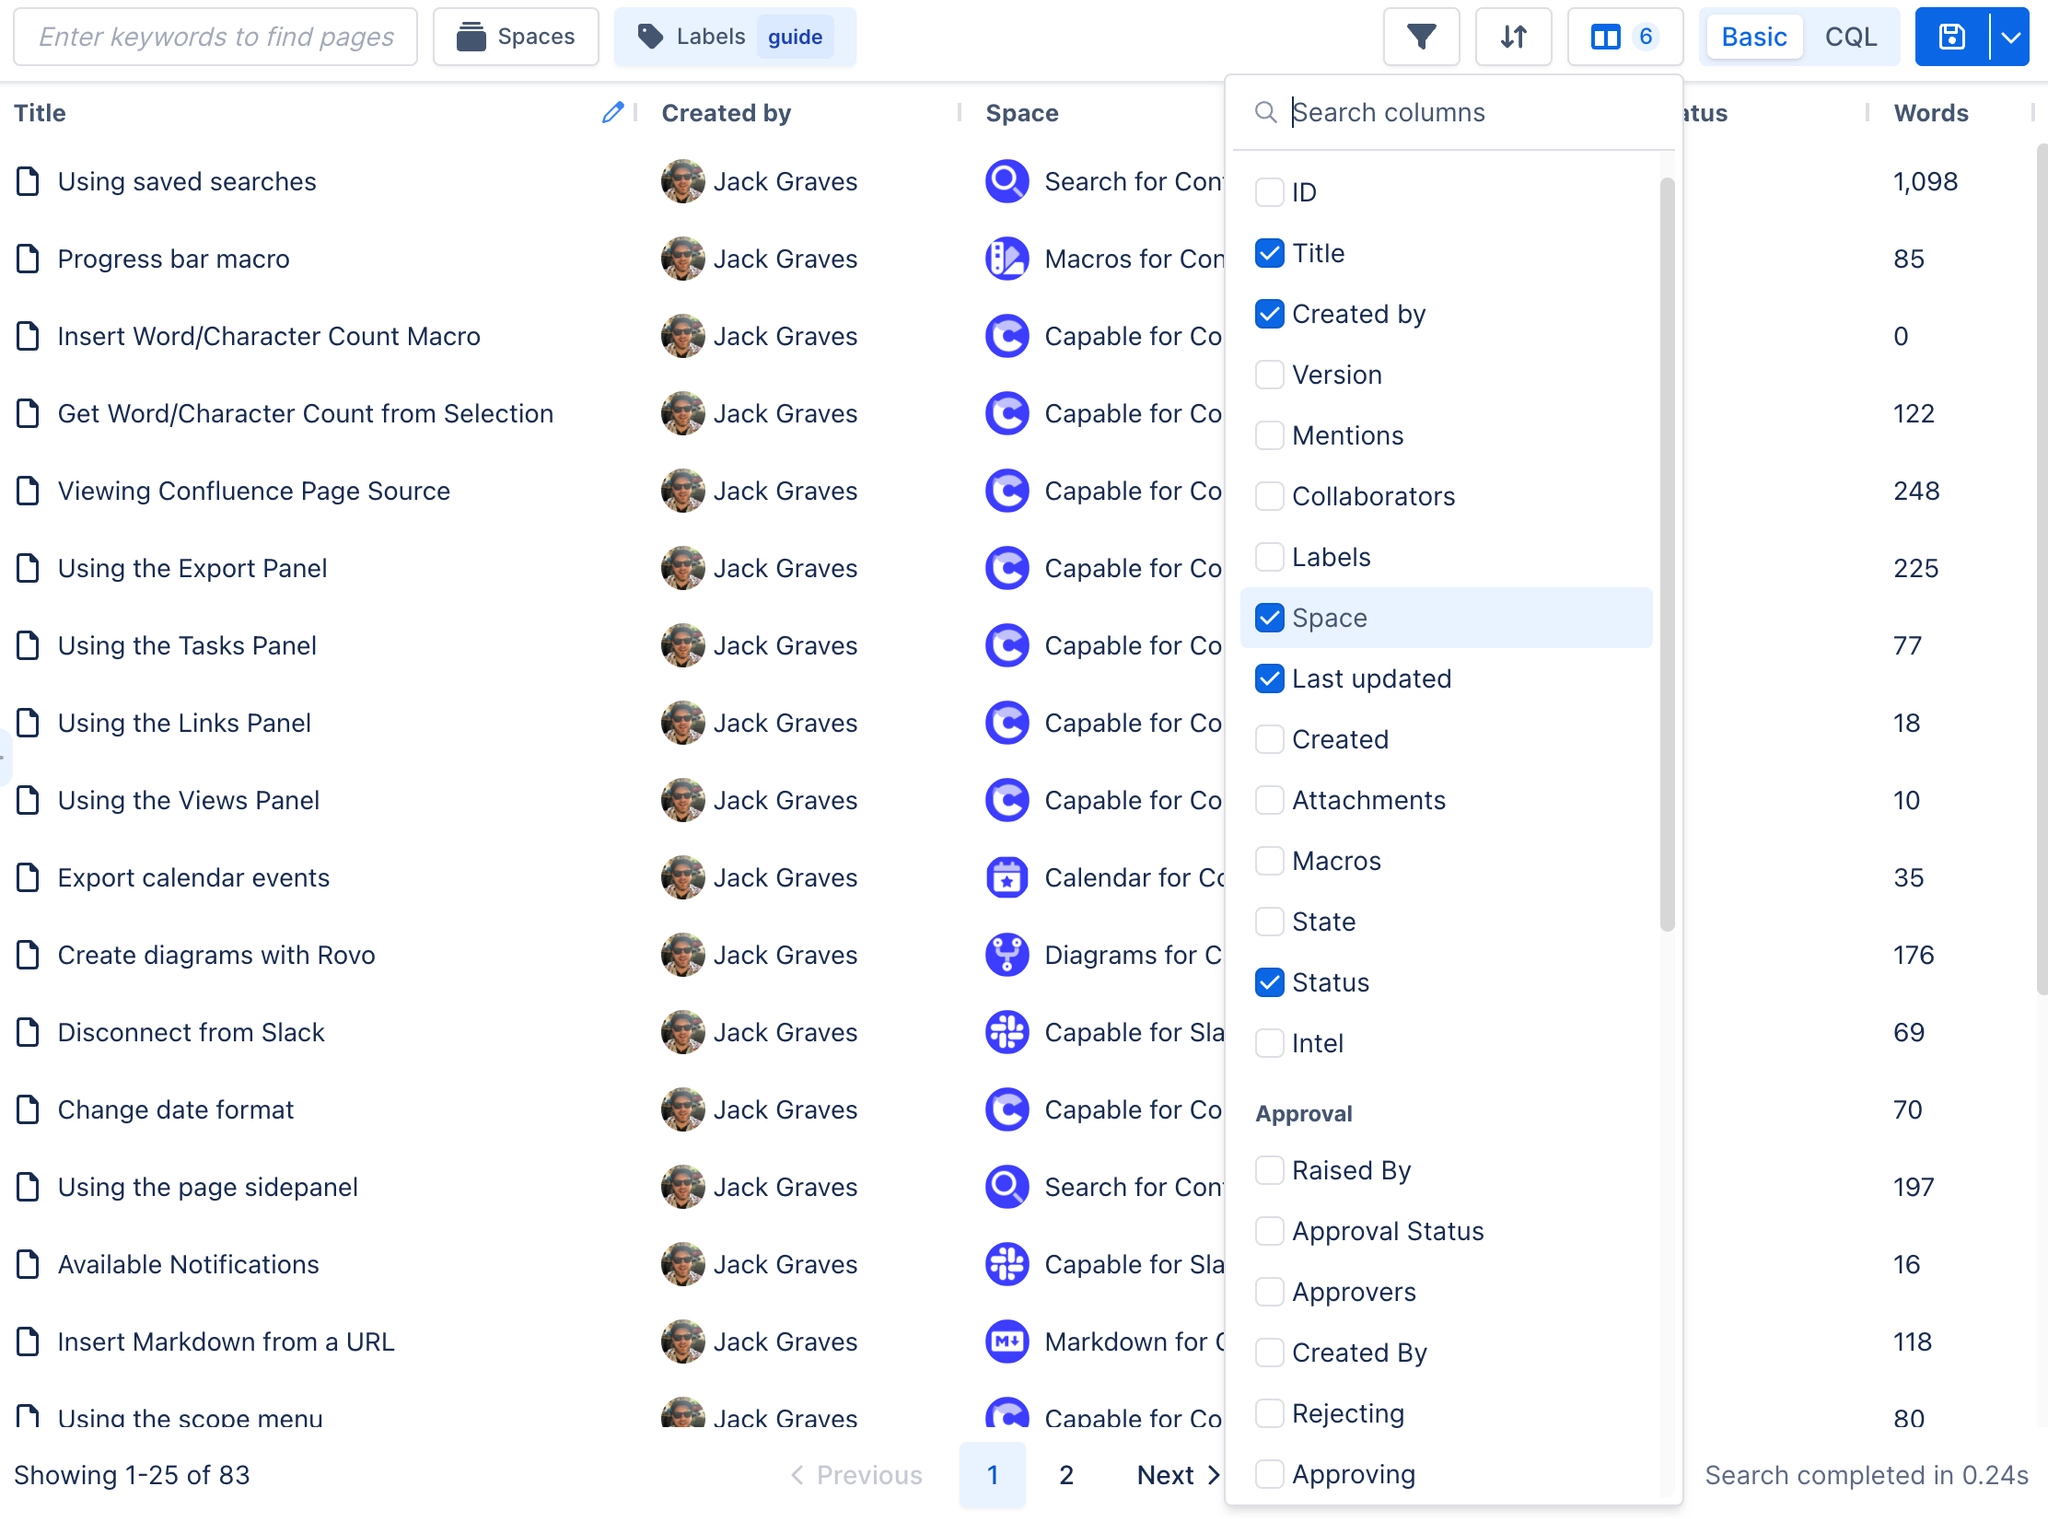Screen dimensions: 2048x1519
Task: Open the Using saved searches page
Action: tap(187, 182)
